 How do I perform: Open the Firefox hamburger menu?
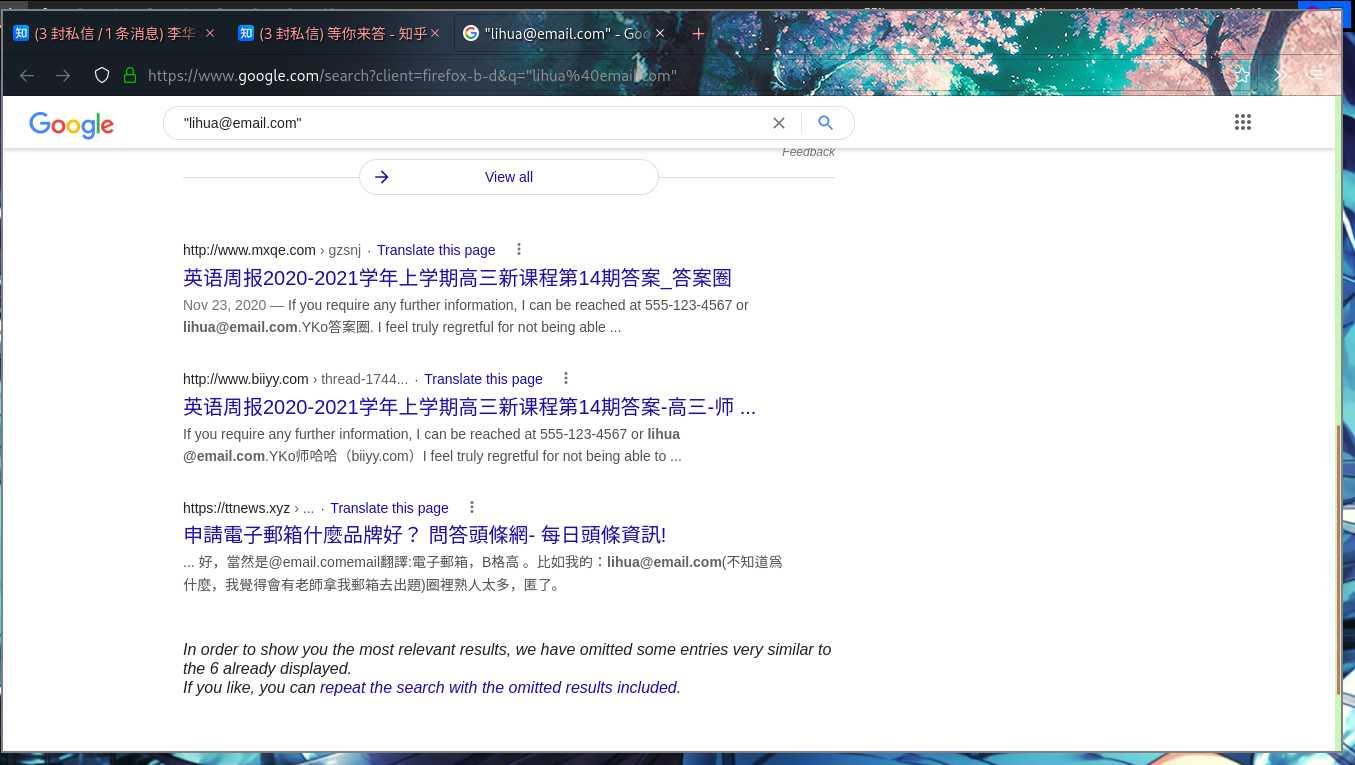coord(1317,75)
